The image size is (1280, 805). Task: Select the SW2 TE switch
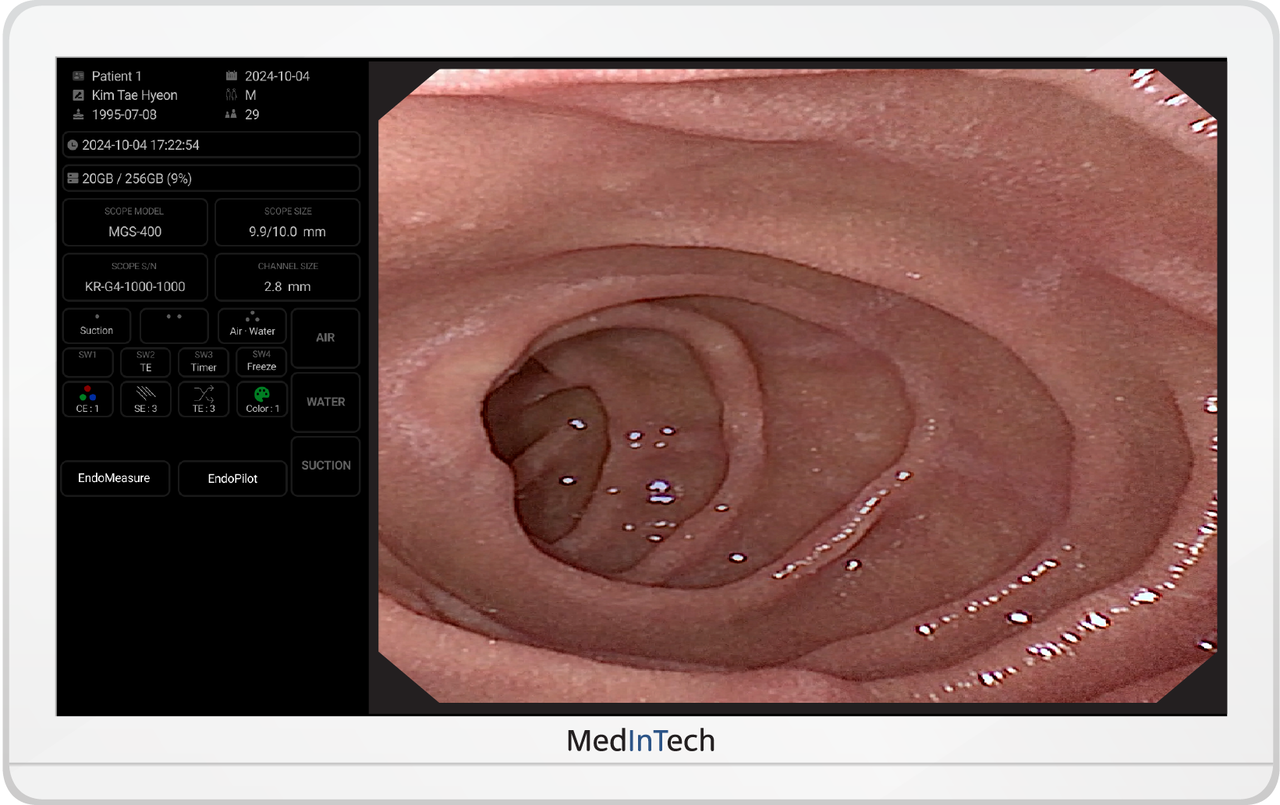pos(146,362)
